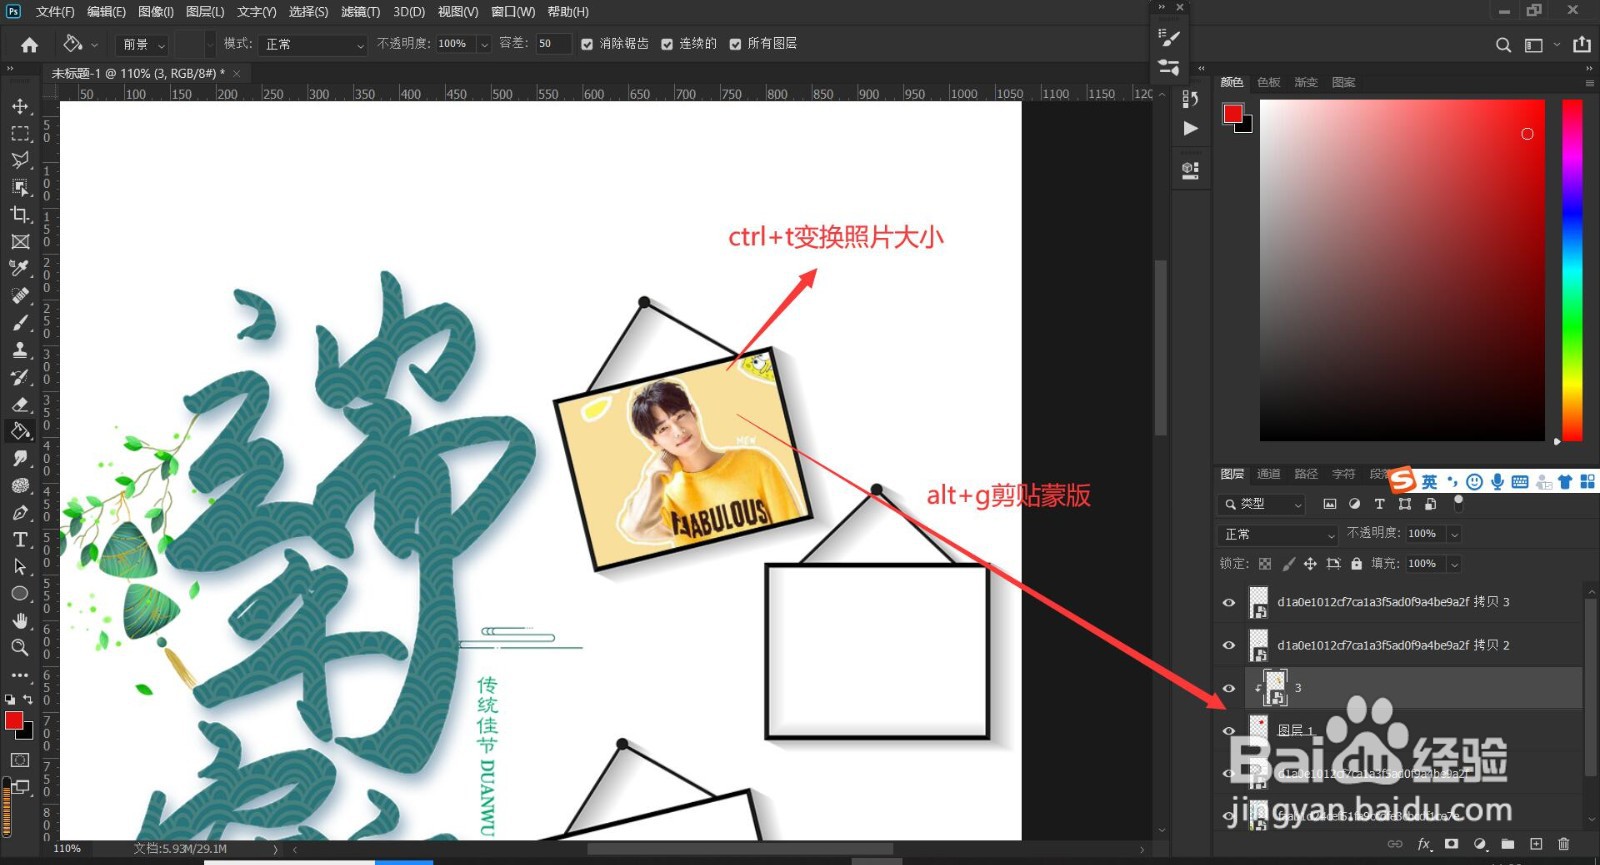Go to the Home screen icon
1600x865 pixels.
[x=30, y=44]
